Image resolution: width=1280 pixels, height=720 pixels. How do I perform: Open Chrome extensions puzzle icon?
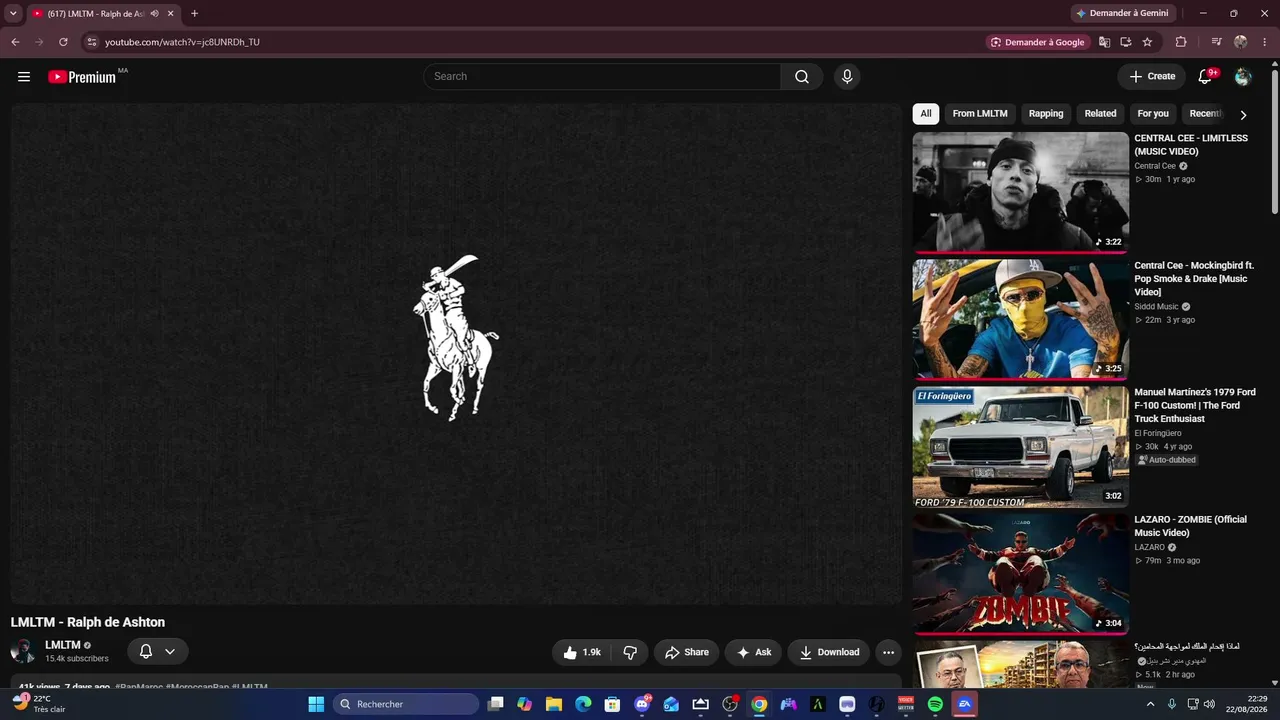[x=1181, y=42]
